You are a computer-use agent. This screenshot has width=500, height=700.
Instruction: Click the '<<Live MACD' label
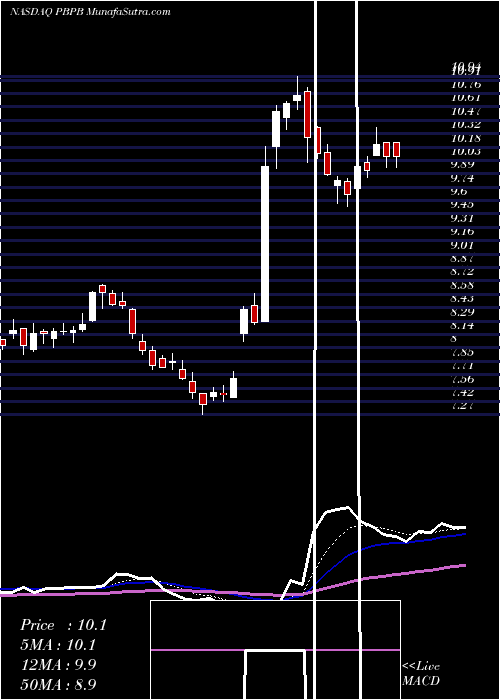(x=421, y=674)
